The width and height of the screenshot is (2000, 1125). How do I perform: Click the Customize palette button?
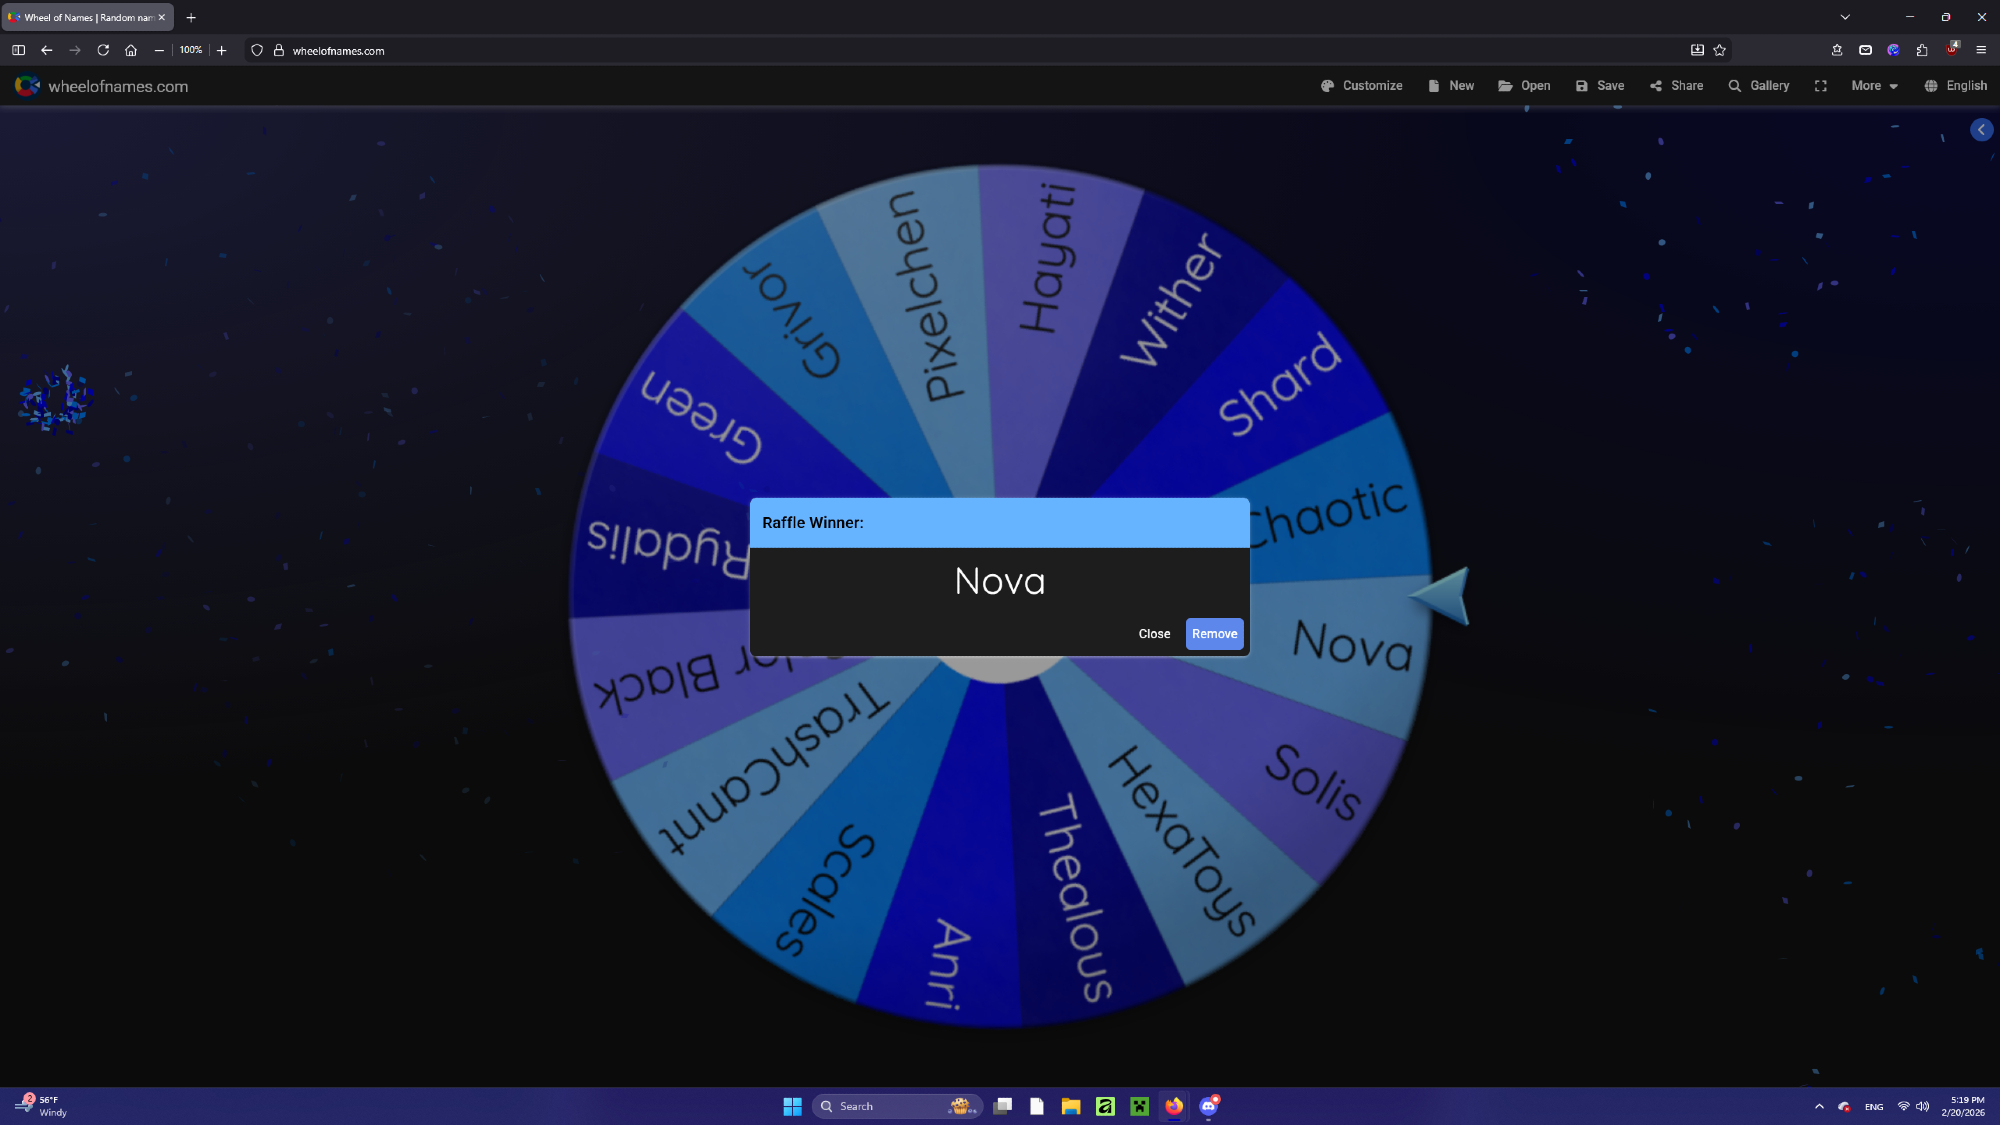click(x=1361, y=86)
